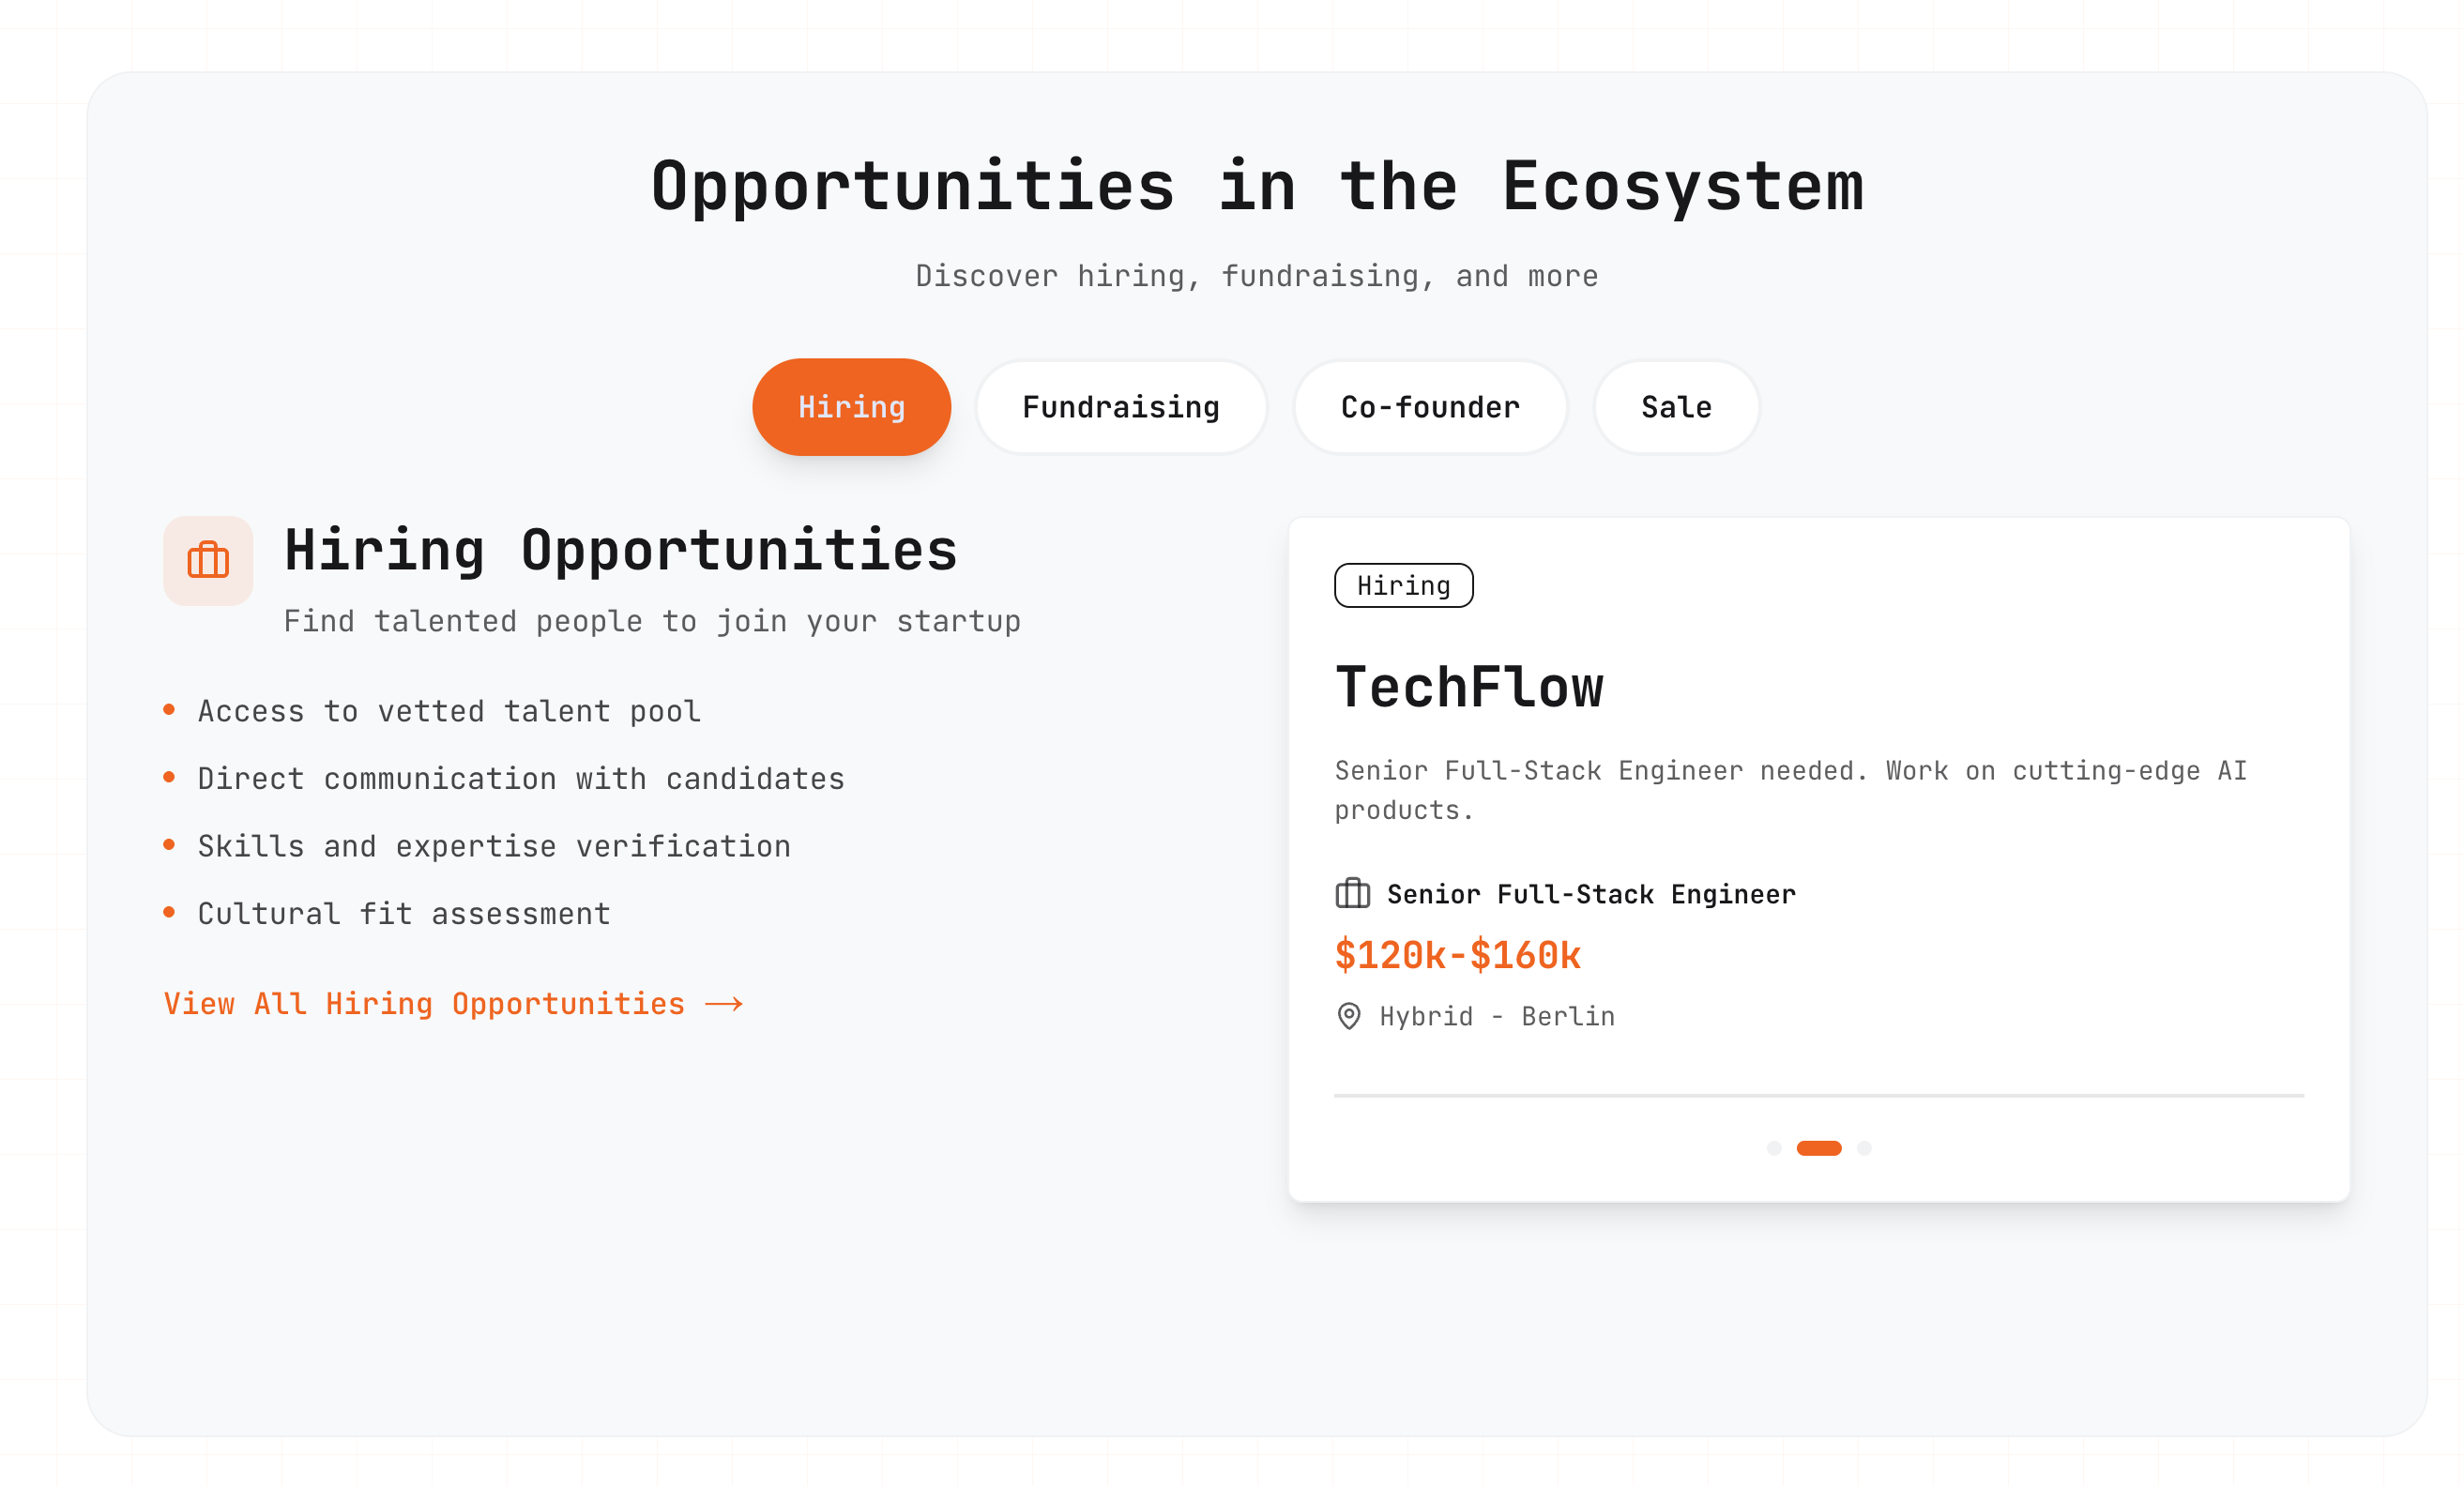The height and width of the screenshot is (1486, 2464).
Task: Advance to the third carousel dot
Action: click(x=1864, y=1148)
